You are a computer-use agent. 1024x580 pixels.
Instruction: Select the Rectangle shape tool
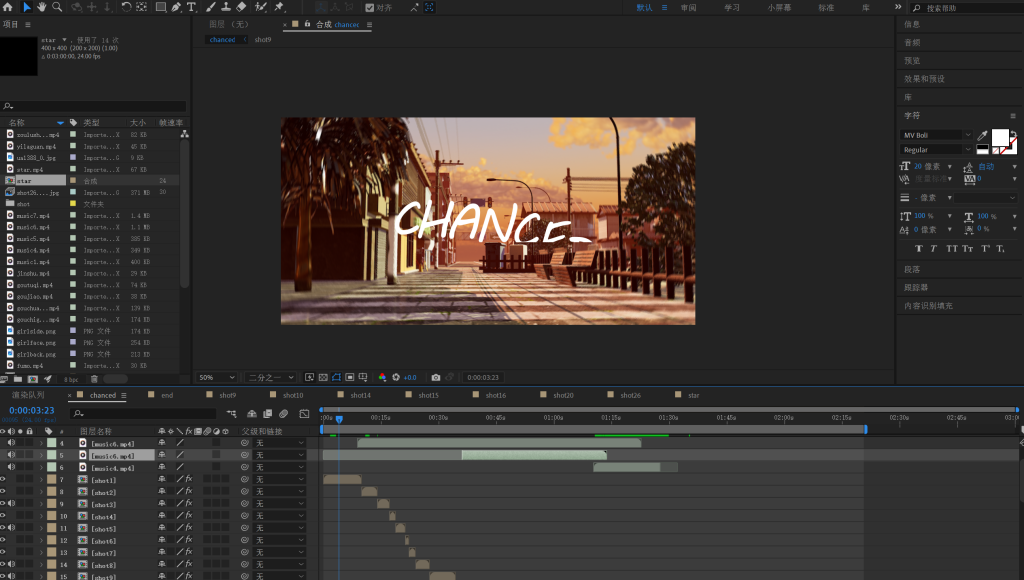pyautogui.click(x=161, y=7)
